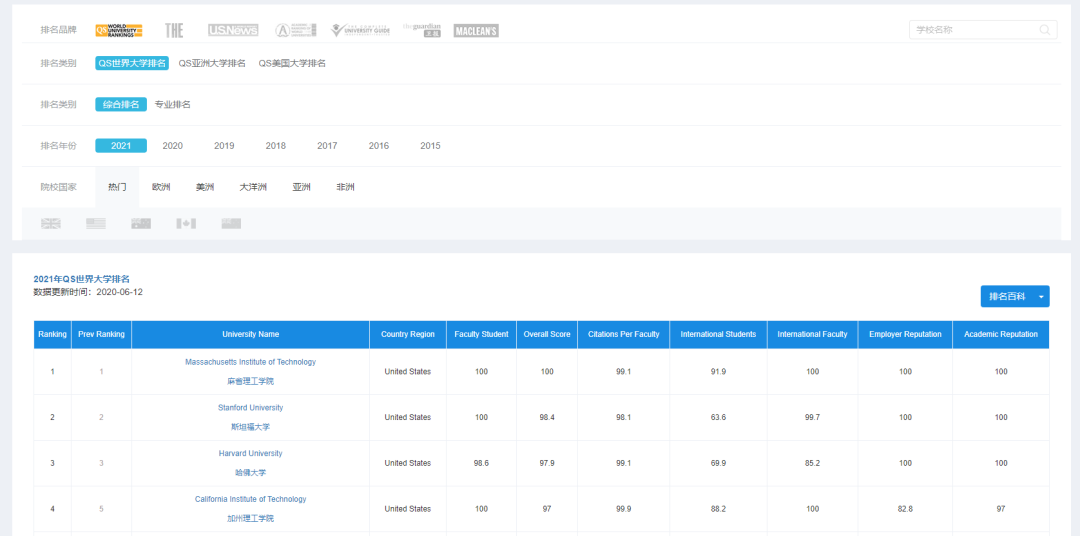The width and height of the screenshot is (1080, 536).
Task: Click the Employer Reputation column header
Action: 906,334
